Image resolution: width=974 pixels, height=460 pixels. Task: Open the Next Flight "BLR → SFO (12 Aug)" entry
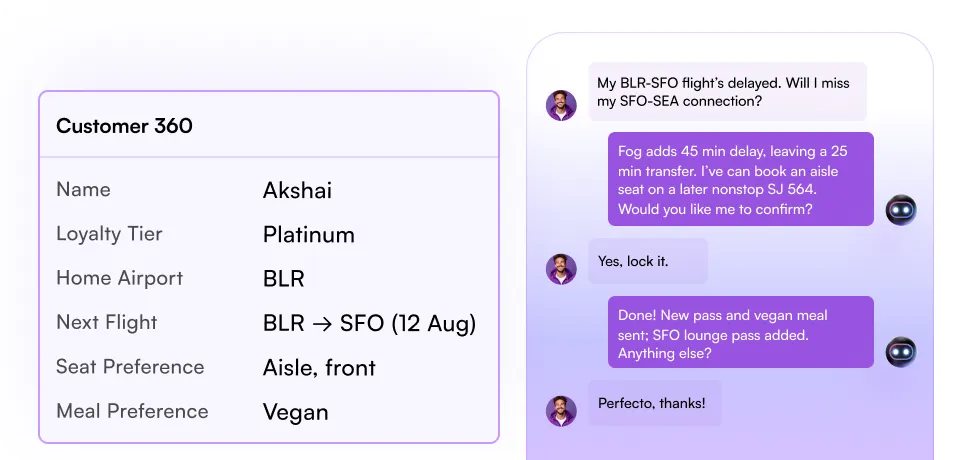[x=369, y=323]
